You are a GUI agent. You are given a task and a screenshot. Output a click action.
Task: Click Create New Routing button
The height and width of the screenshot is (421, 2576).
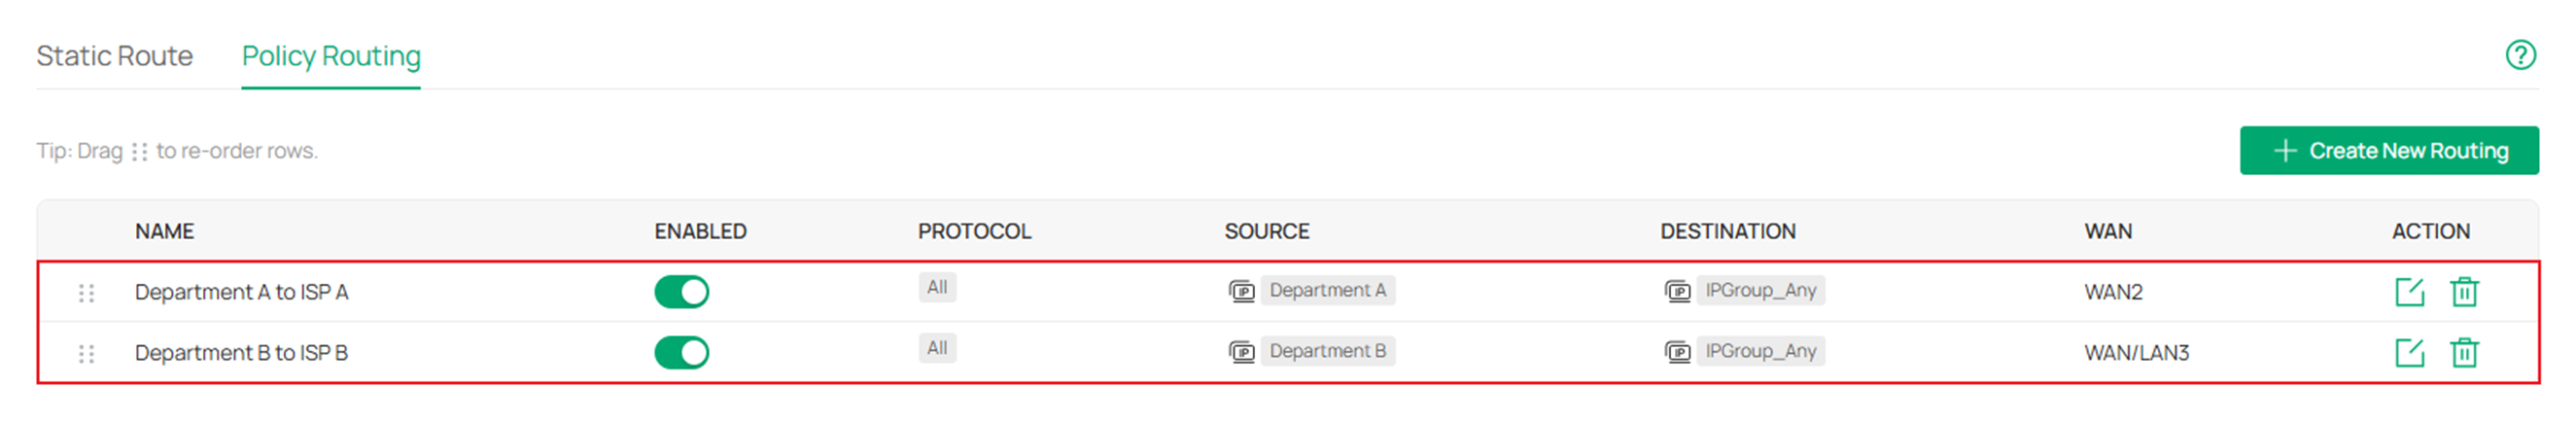point(2388,151)
